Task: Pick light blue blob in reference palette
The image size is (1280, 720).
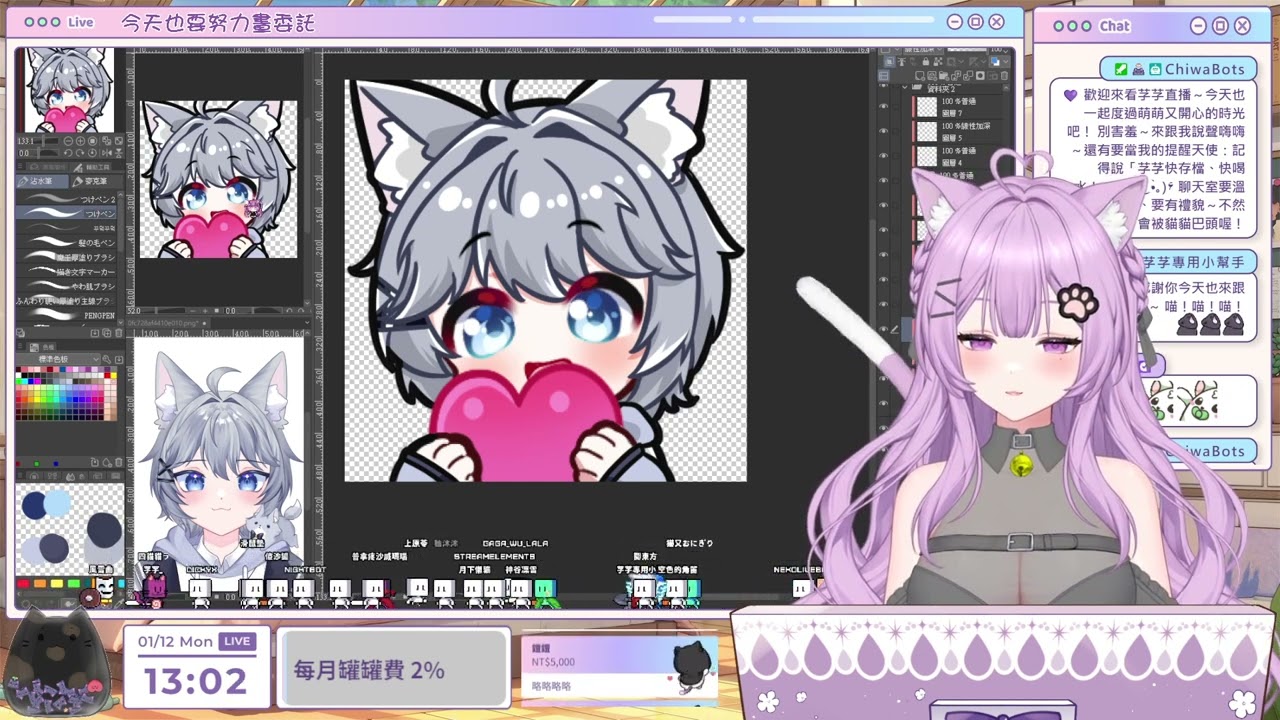Action: pos(57,503)
